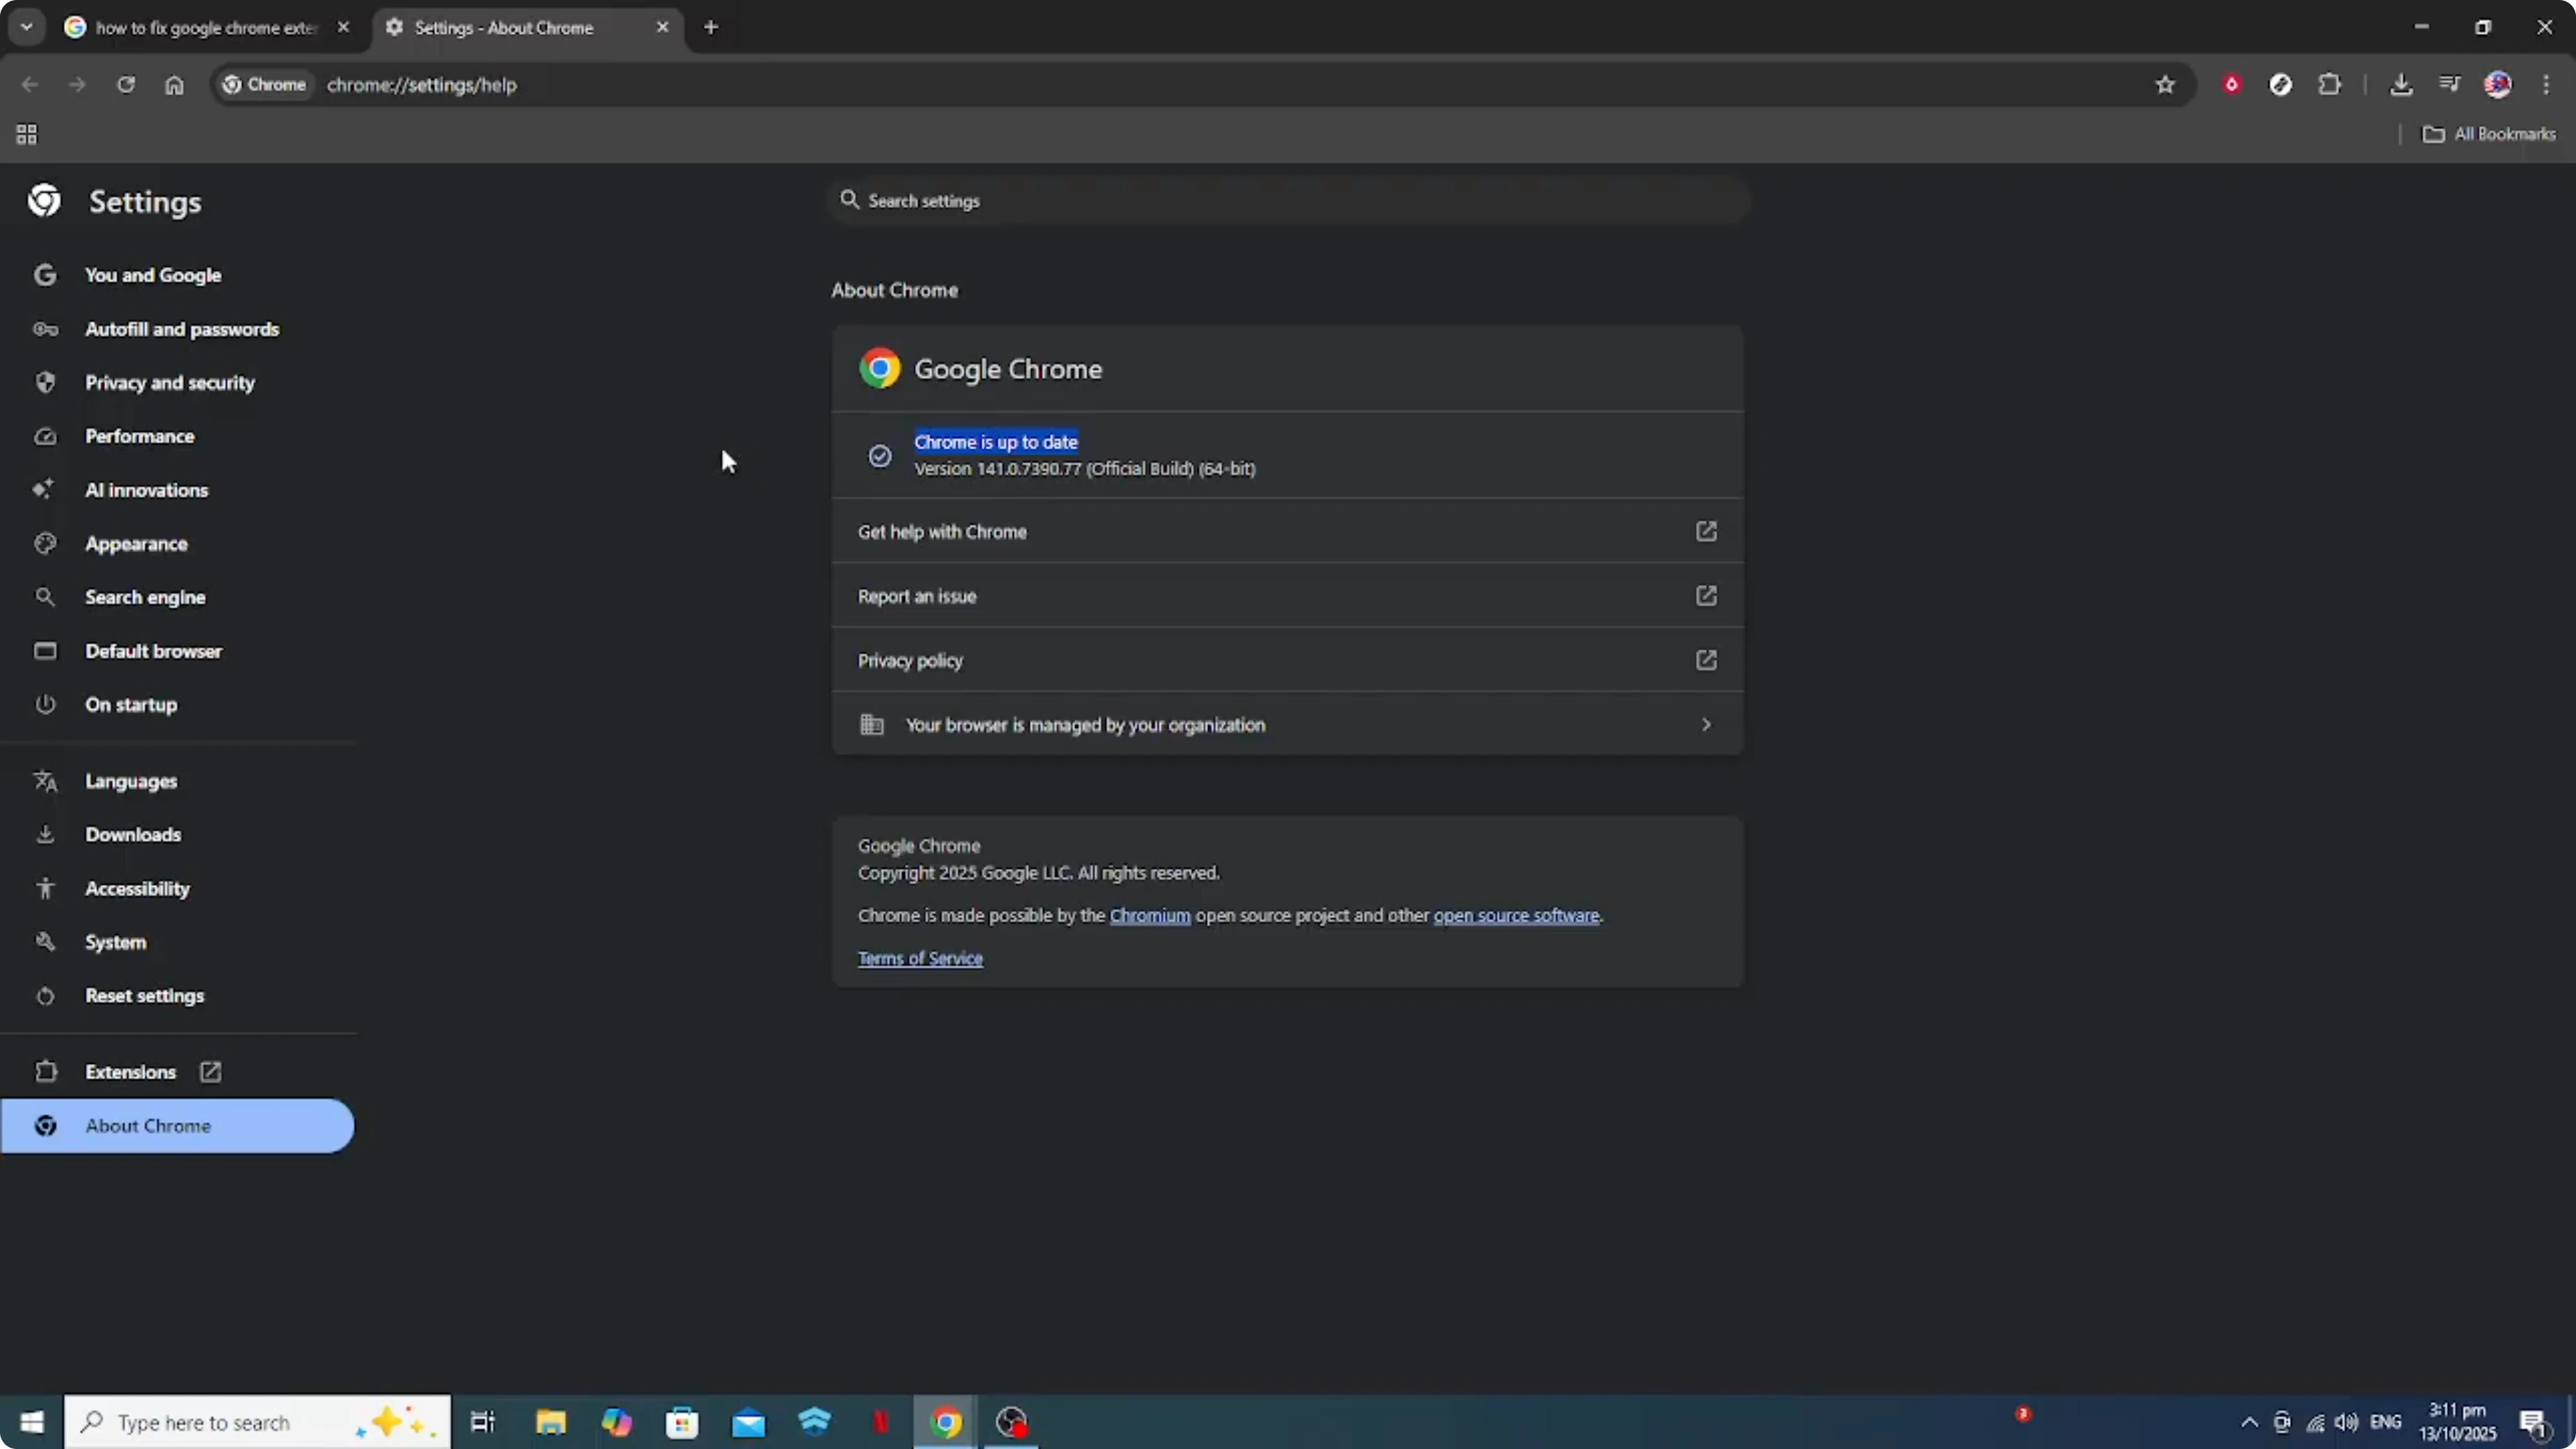Select Performance in the settings sidebar
The width and height of the screenshot is (2576, 1449).
[140, 436]
